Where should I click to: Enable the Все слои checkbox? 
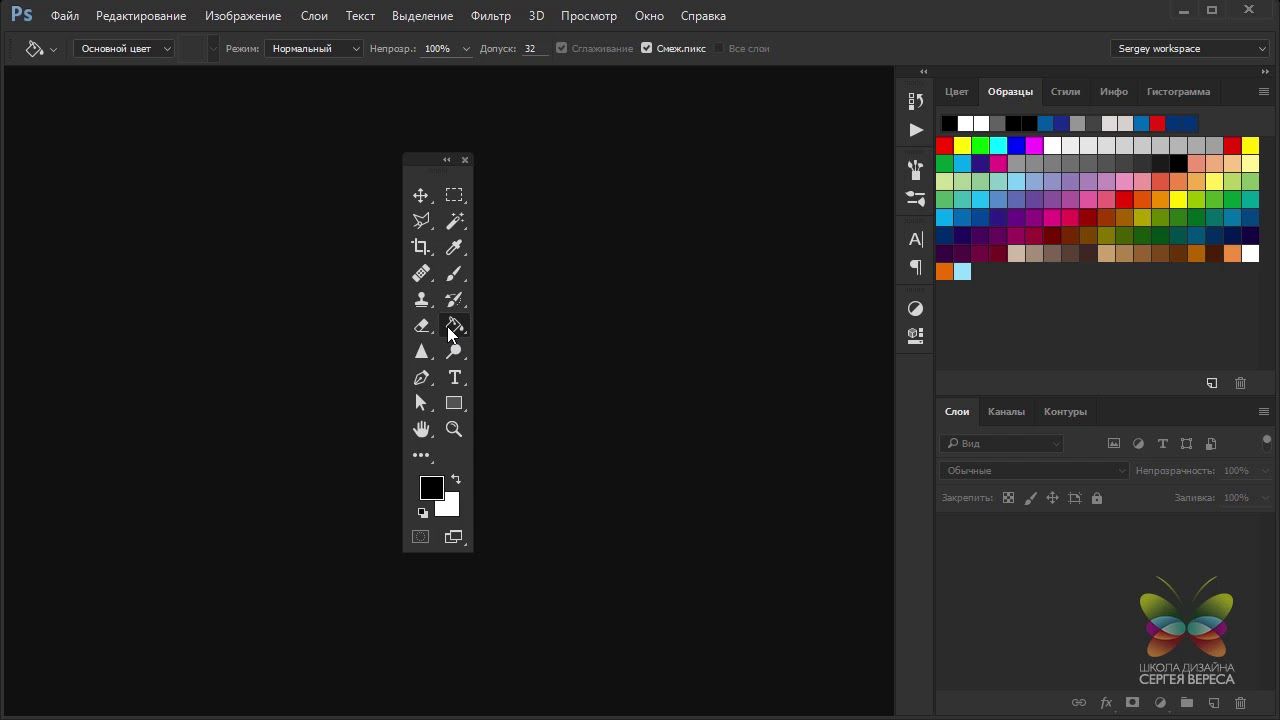(719, 48)
